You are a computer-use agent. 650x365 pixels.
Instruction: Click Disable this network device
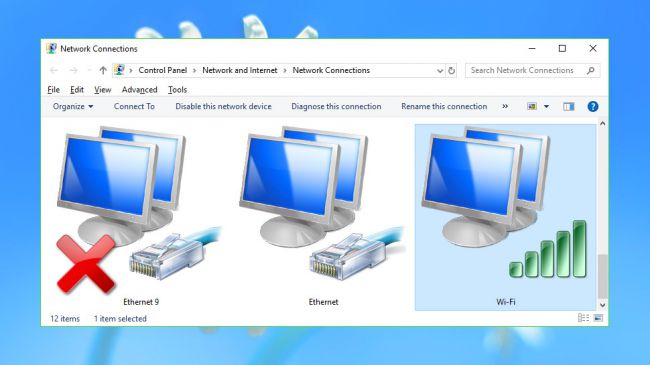click(223, 107)
